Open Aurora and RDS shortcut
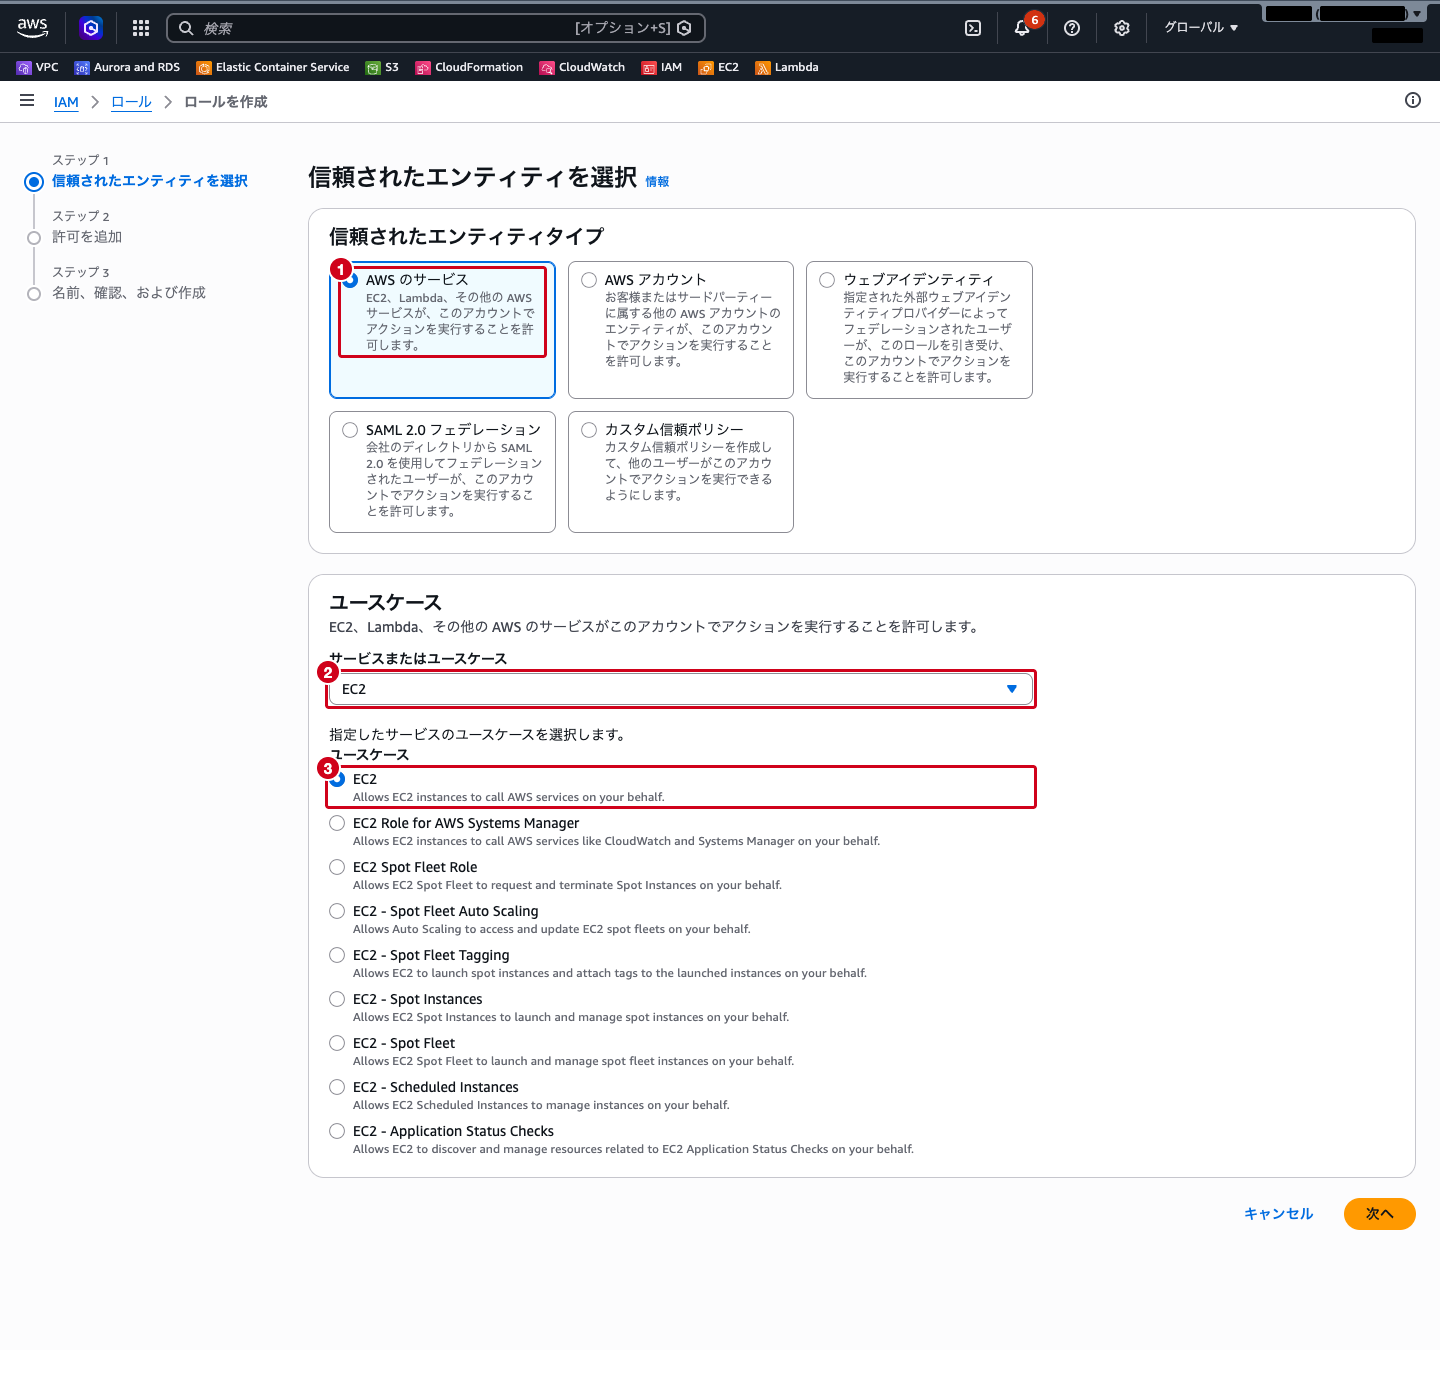 [x=127, y=67]
